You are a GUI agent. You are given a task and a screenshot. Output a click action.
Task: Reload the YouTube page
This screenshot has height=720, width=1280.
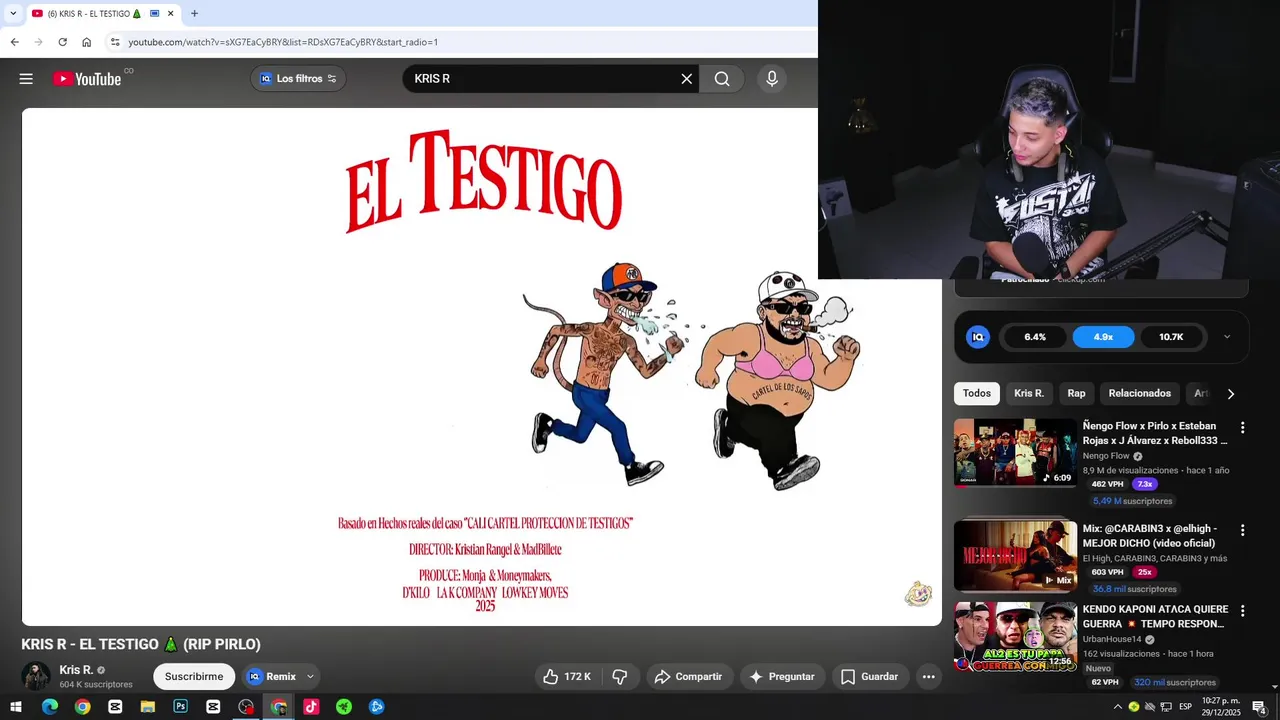(x=62, y=42)
